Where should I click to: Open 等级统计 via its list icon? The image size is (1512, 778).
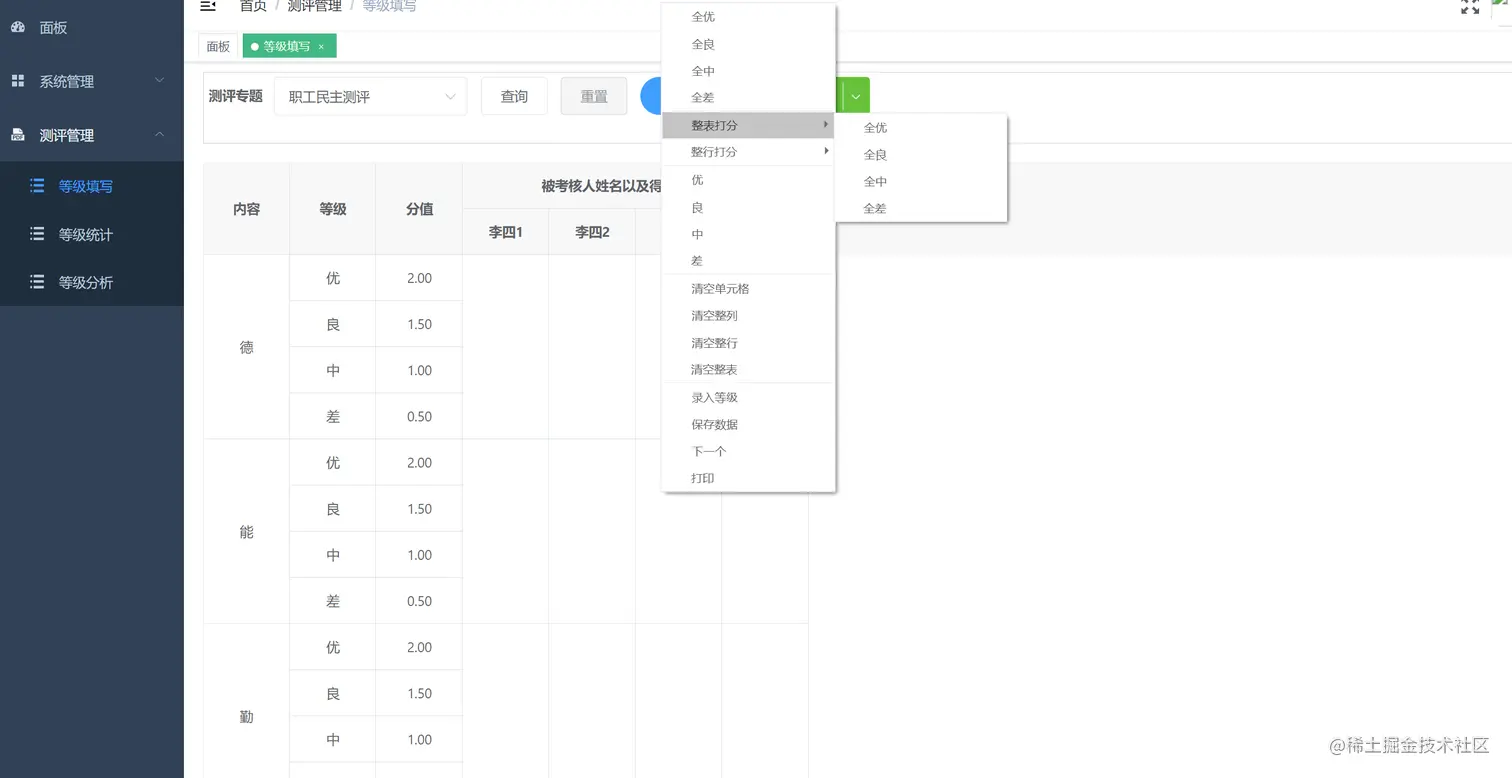pos(38,234)
